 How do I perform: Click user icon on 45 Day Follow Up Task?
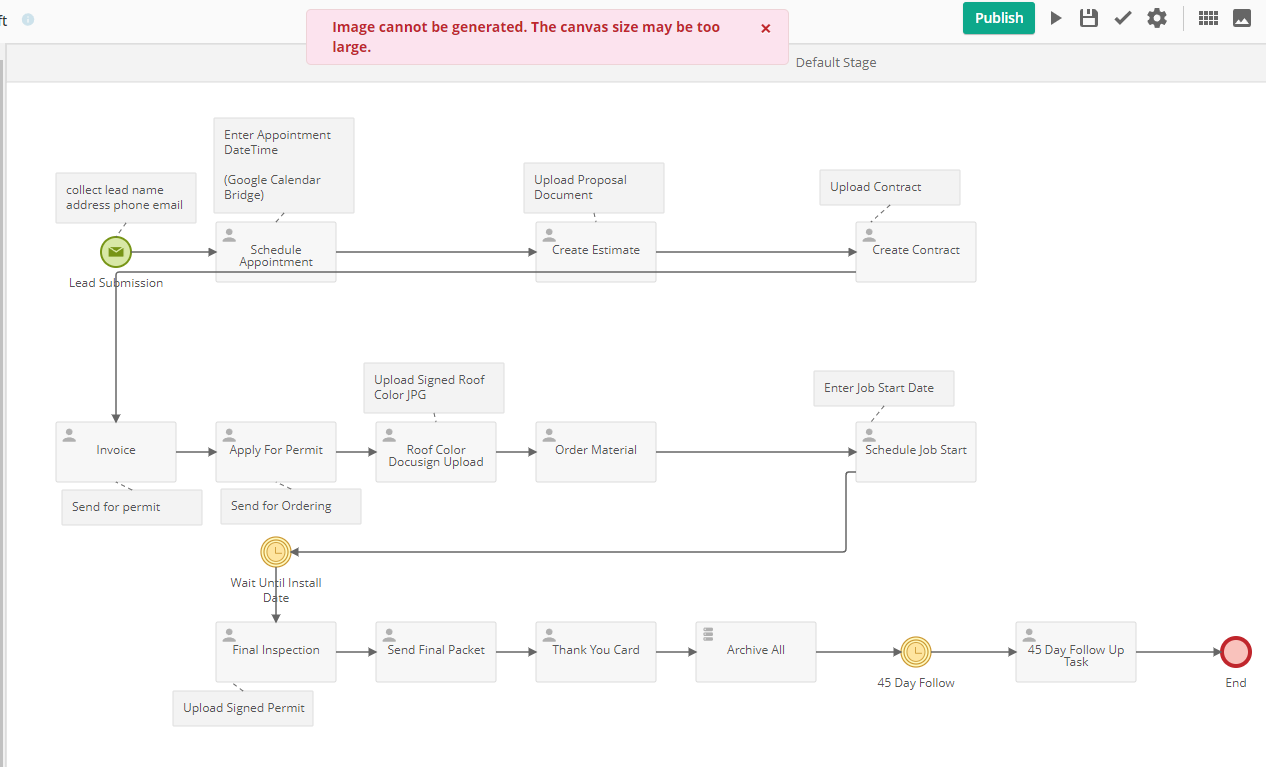tap(1029, 635)
